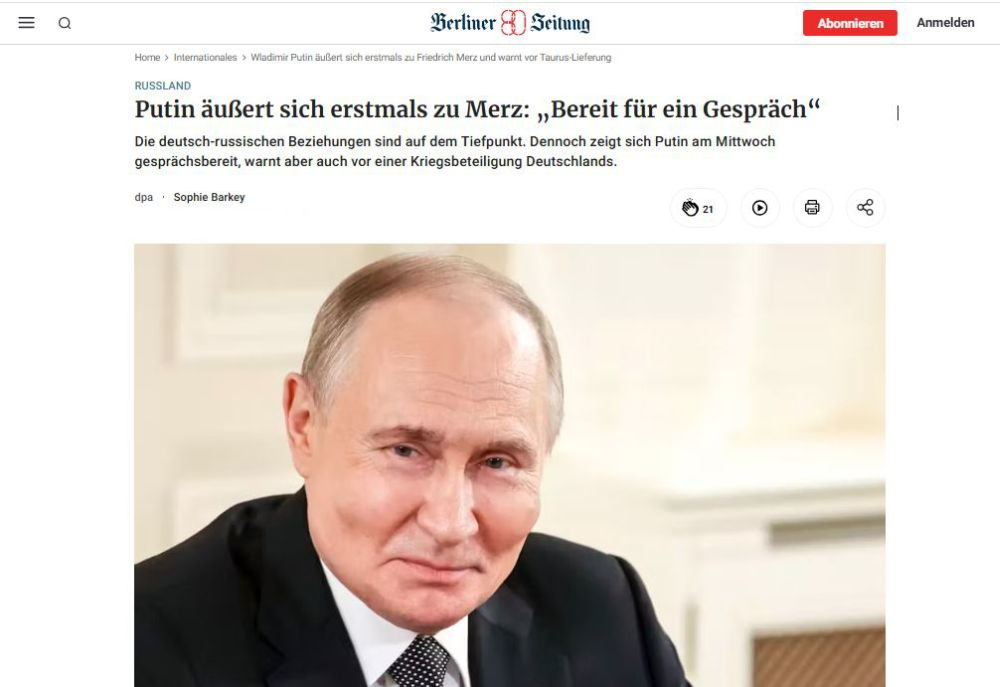Screen dimensions: 1000x687
Task: Select the current article breadcrumb title
Action: [x=430, y=57]
